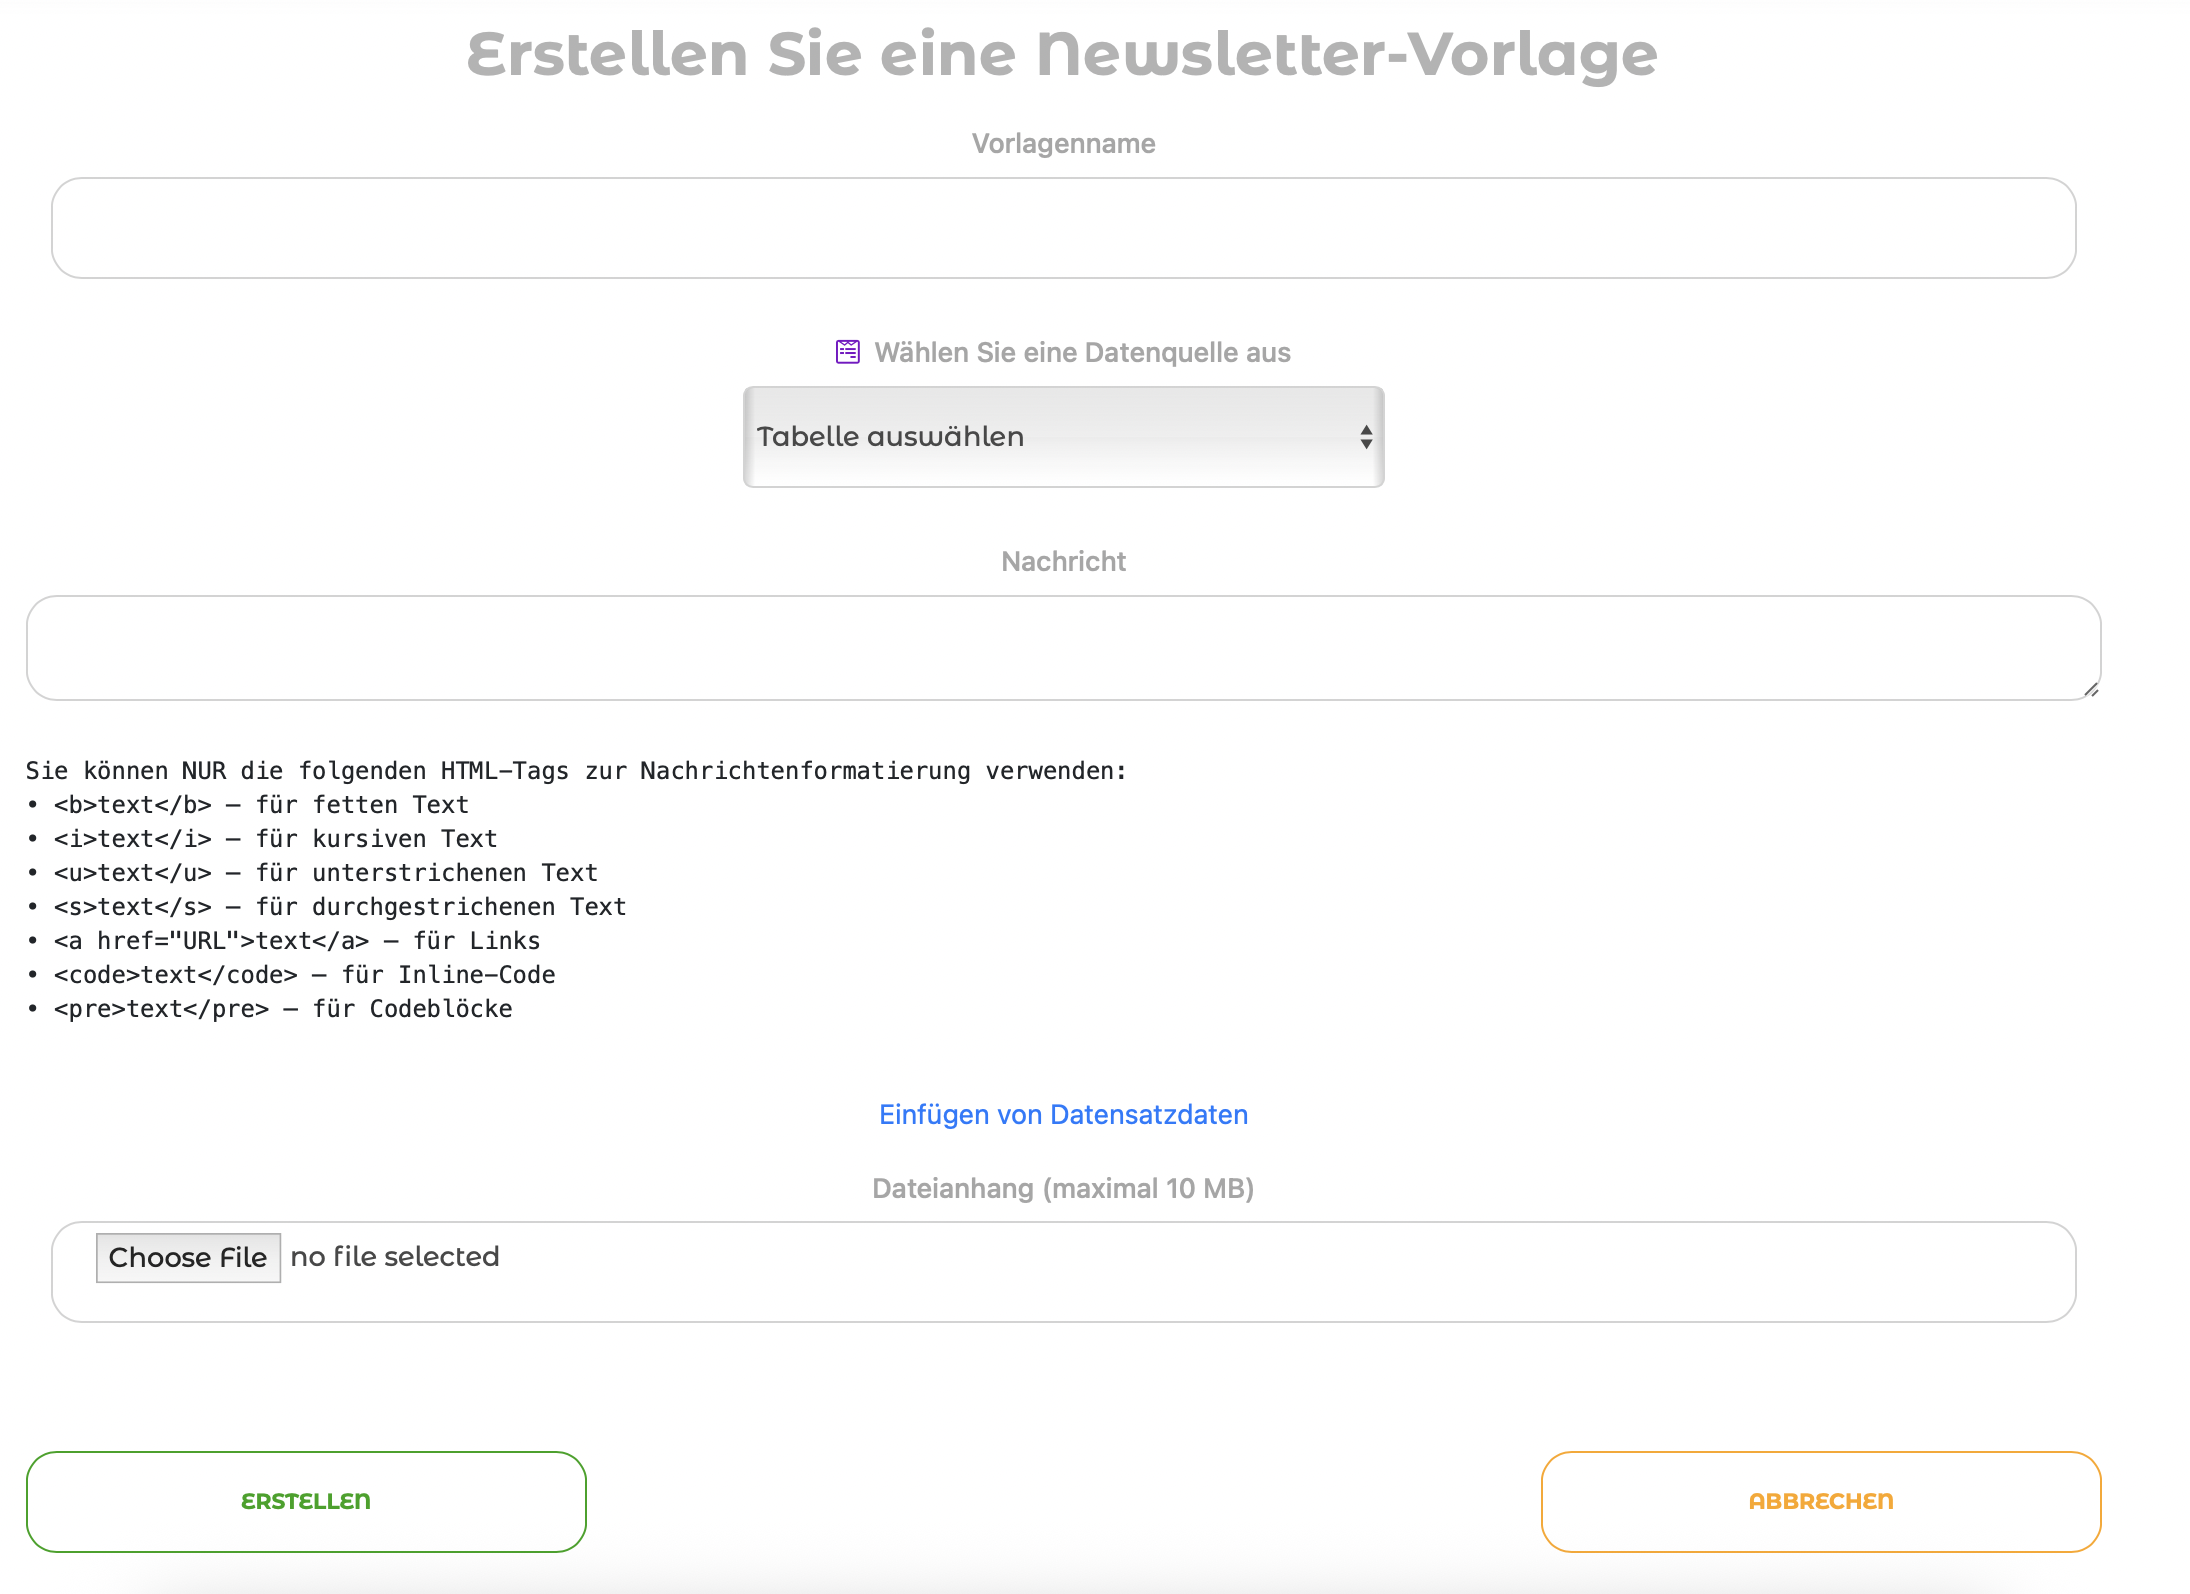2190x1594 pixels.
Task: Click the Nachricht label
Action: pos(1063,562)
